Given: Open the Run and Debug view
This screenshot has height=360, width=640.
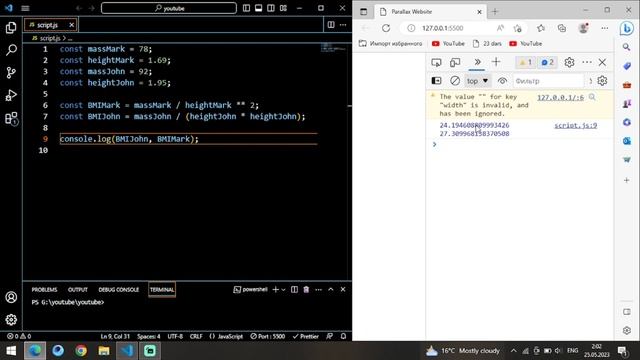Looking at the screenshot, I should coord(11,95).
